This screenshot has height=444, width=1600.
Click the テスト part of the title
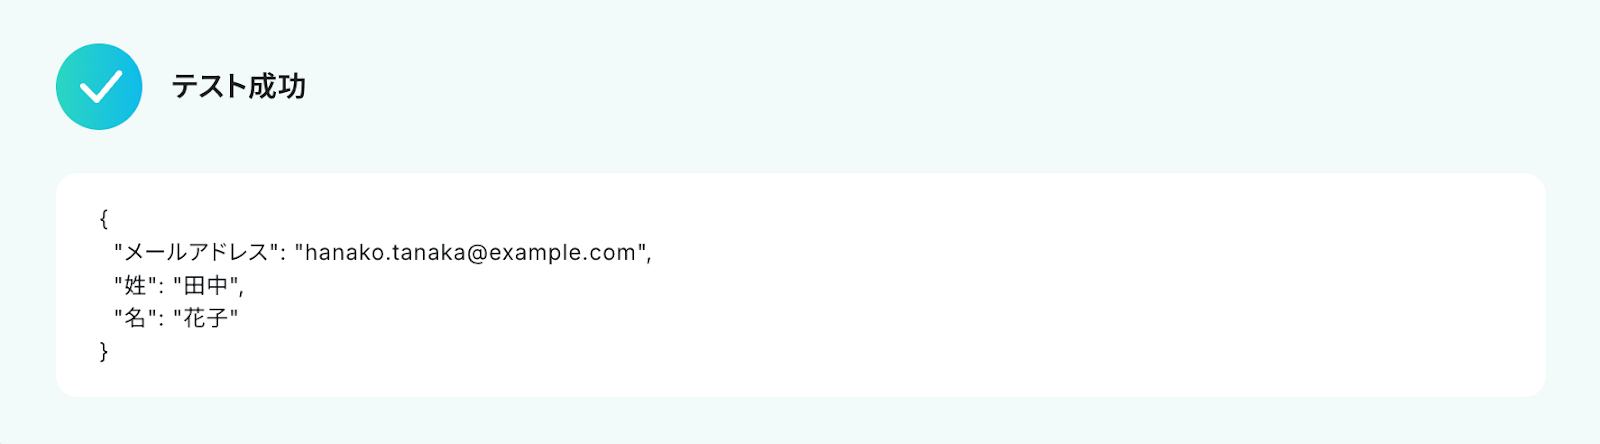pyautogui.click(x=209, y=87)
